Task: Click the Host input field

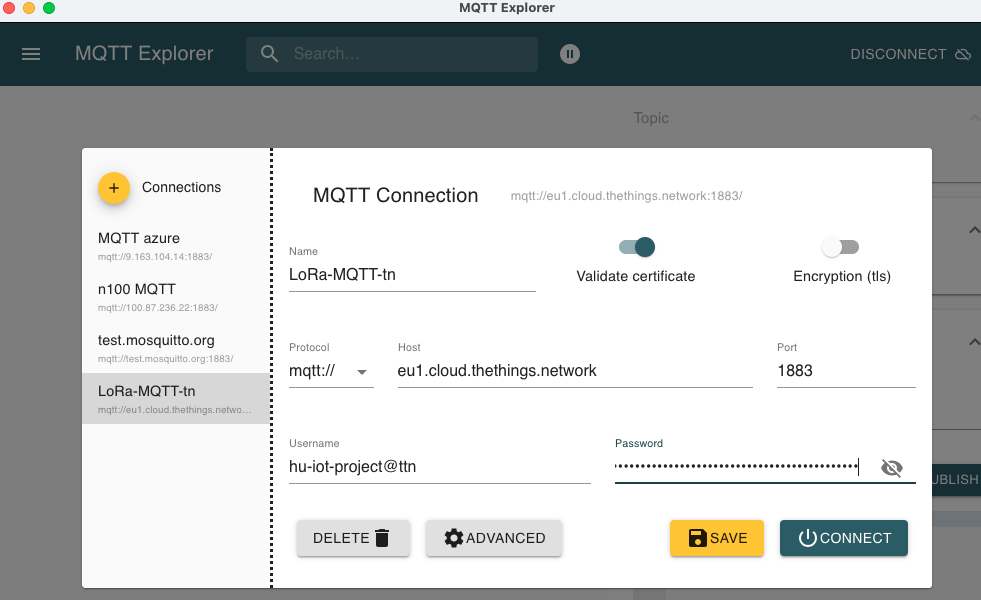Action: click(575, 371)
